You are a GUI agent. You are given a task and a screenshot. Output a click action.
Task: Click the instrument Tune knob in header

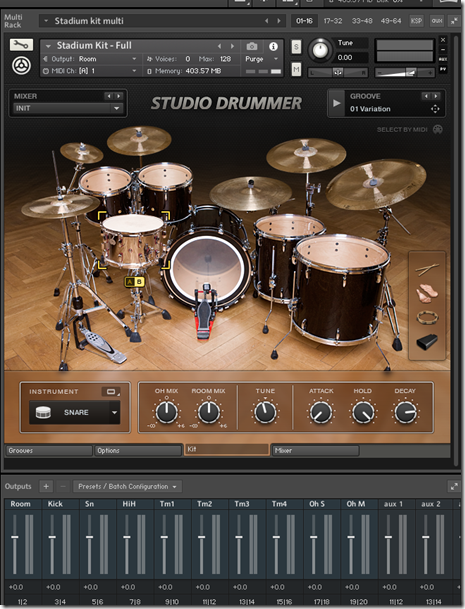[320, 50]
